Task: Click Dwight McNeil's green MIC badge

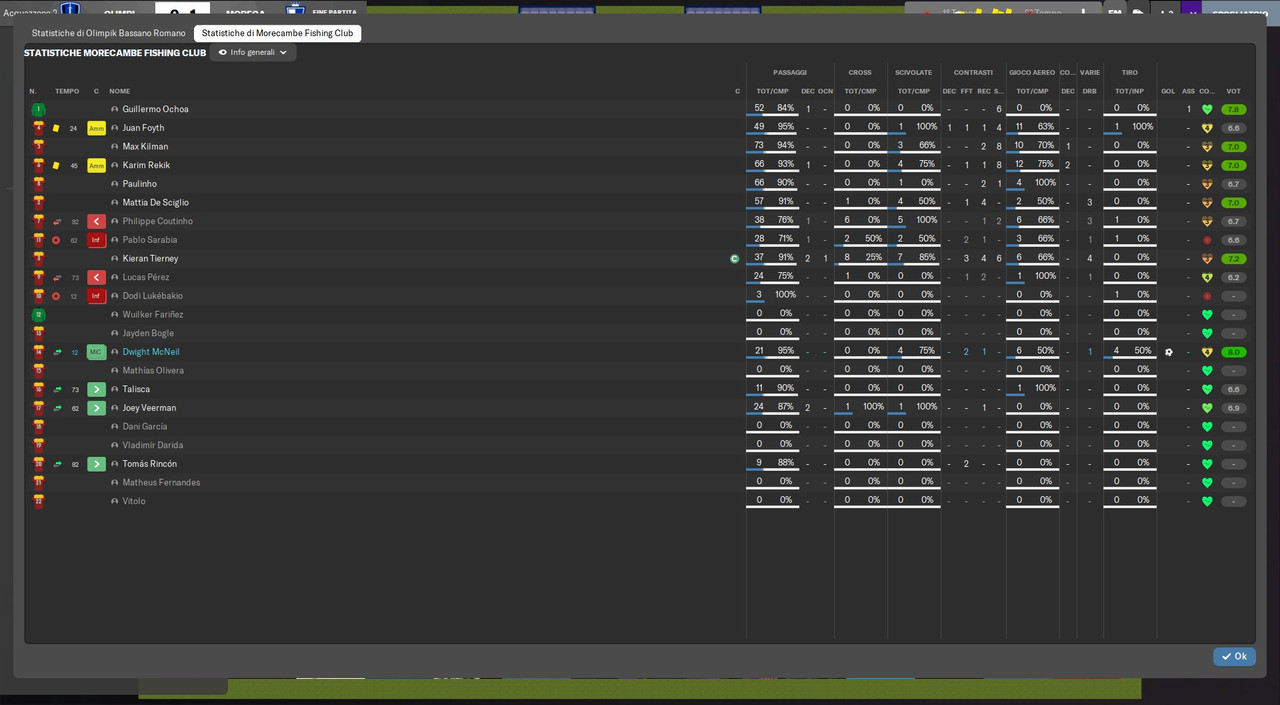Action: [96, 352]
